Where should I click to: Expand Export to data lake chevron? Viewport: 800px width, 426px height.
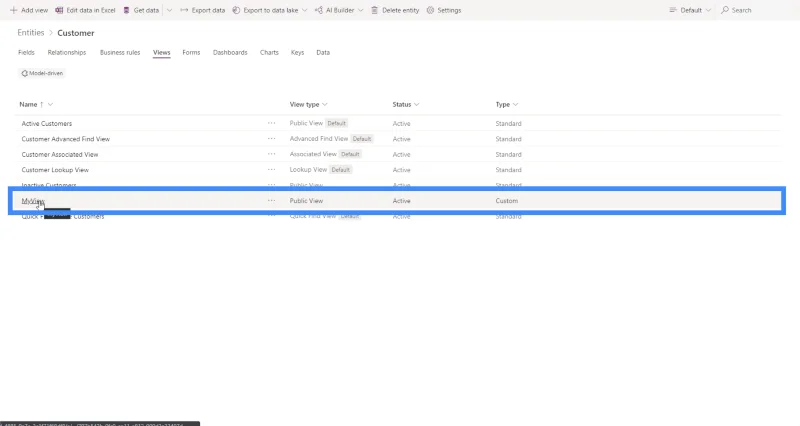coord(305,10)
